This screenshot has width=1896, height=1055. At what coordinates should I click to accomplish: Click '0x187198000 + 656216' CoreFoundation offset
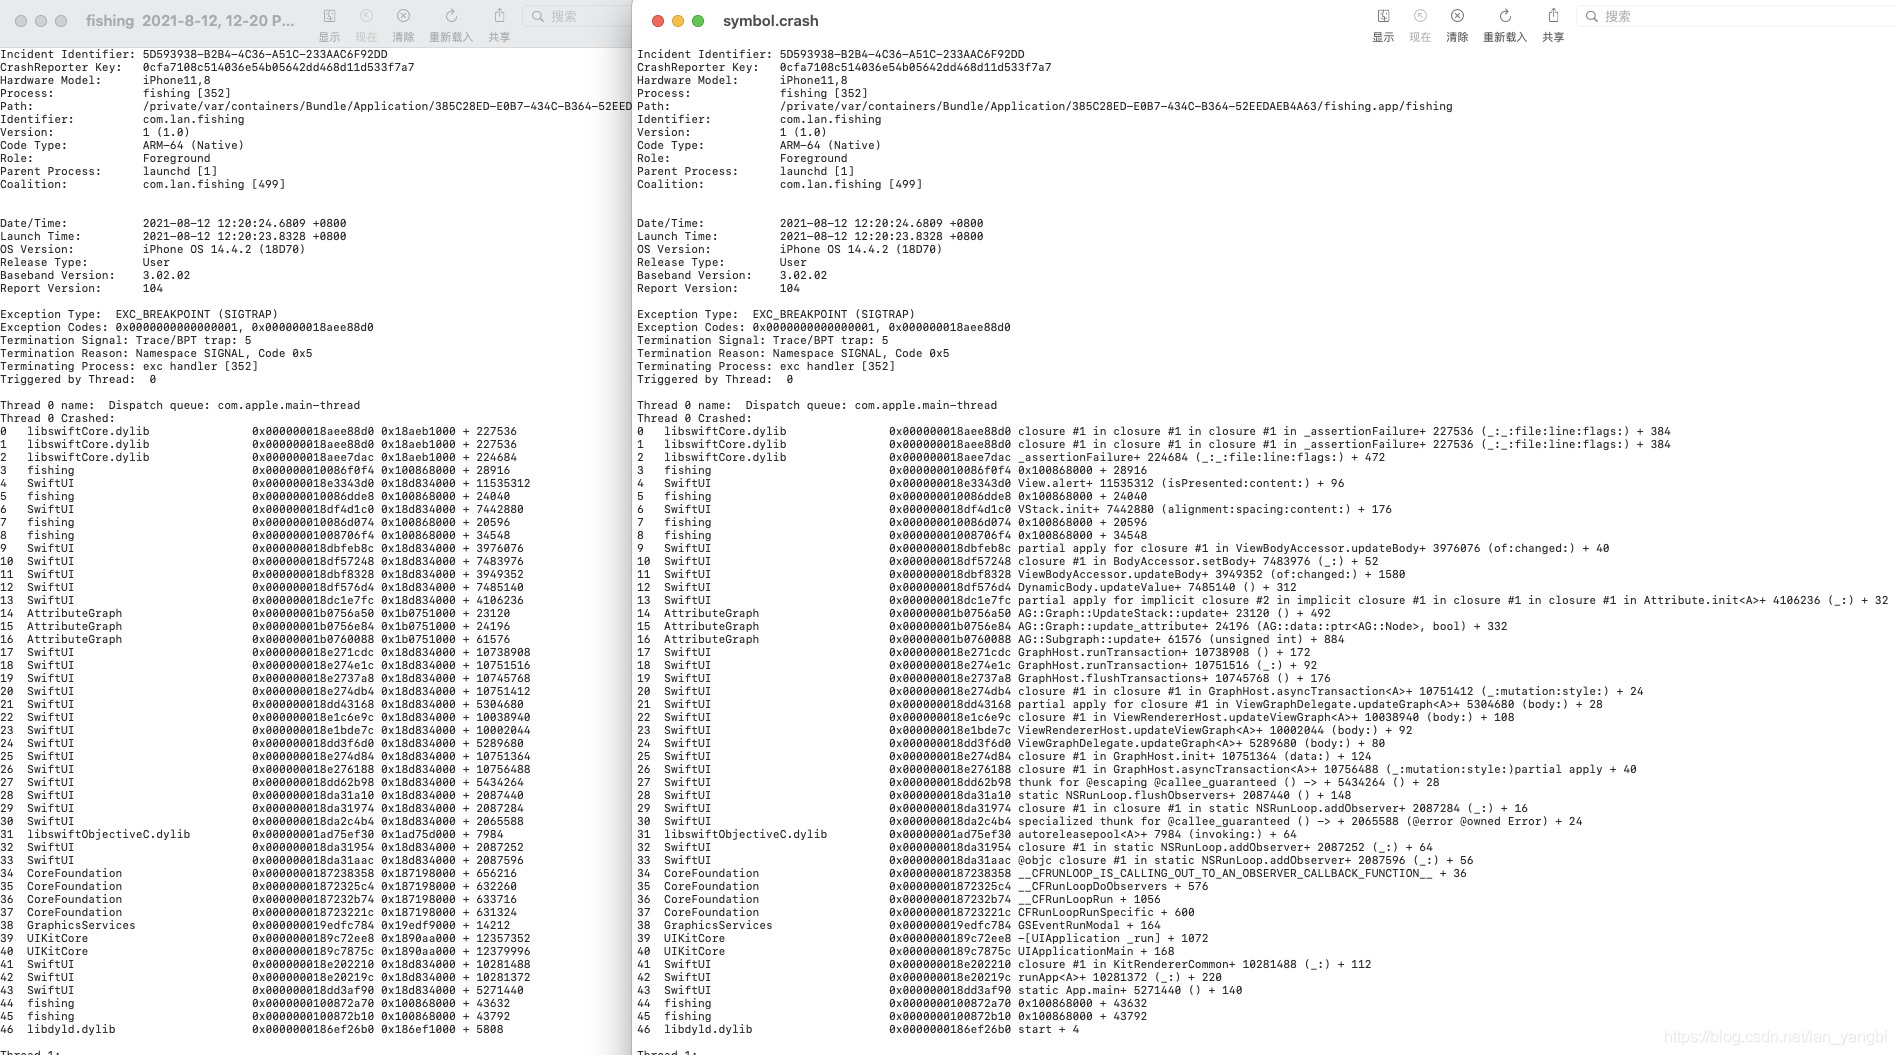[x=449, y=873]
